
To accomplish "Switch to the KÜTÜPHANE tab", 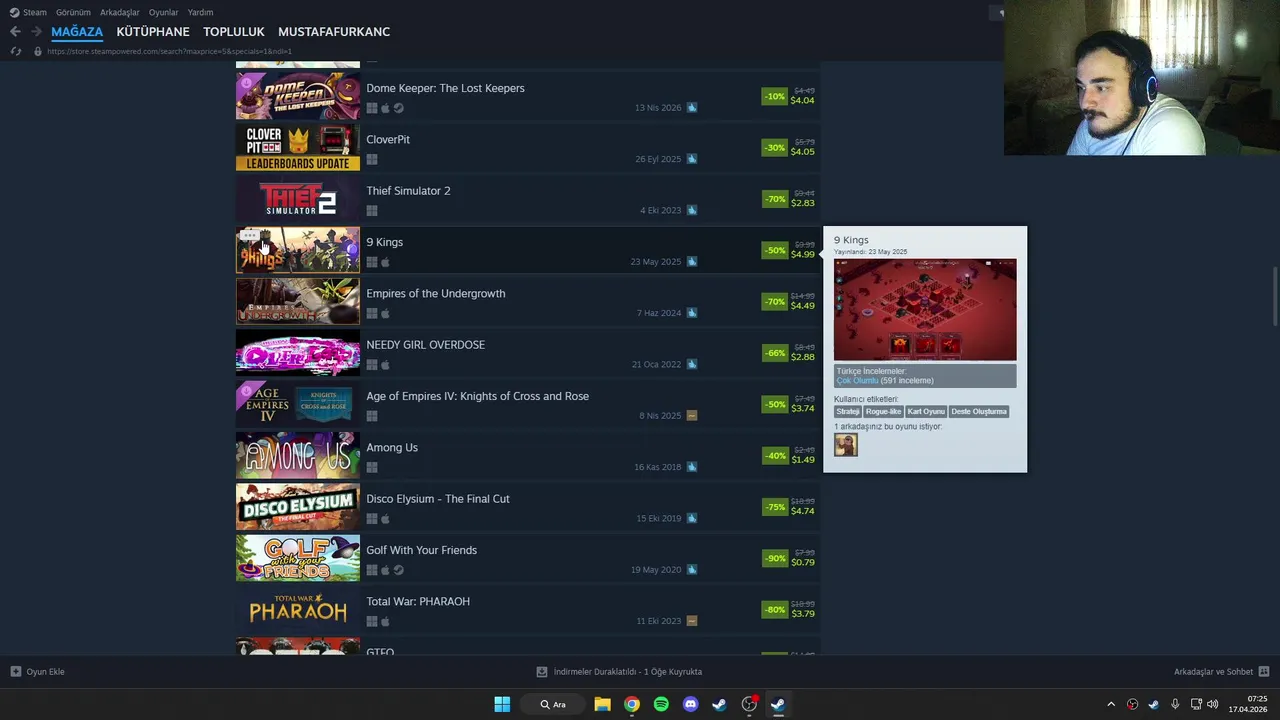I will [x=153, y=32].
